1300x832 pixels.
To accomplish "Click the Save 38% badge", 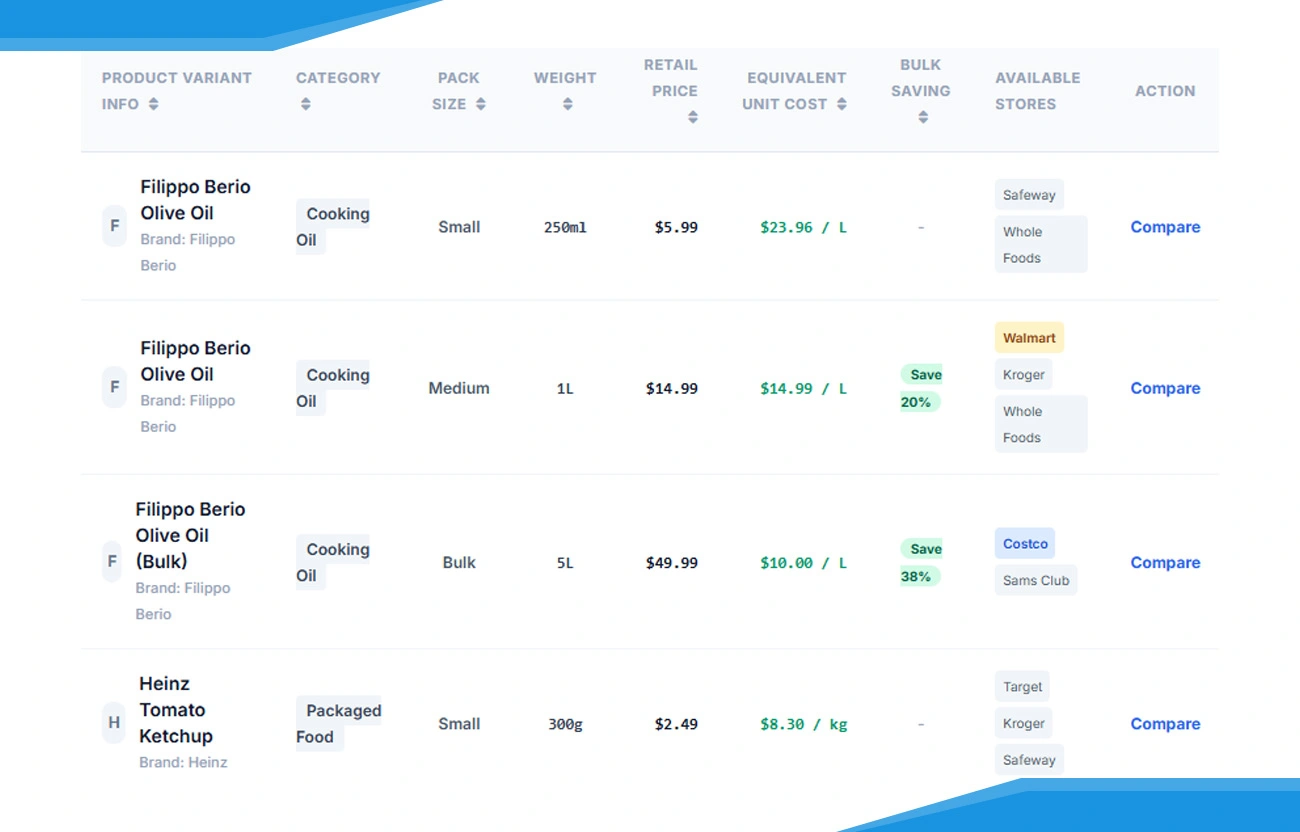I will tap(921, 562).
